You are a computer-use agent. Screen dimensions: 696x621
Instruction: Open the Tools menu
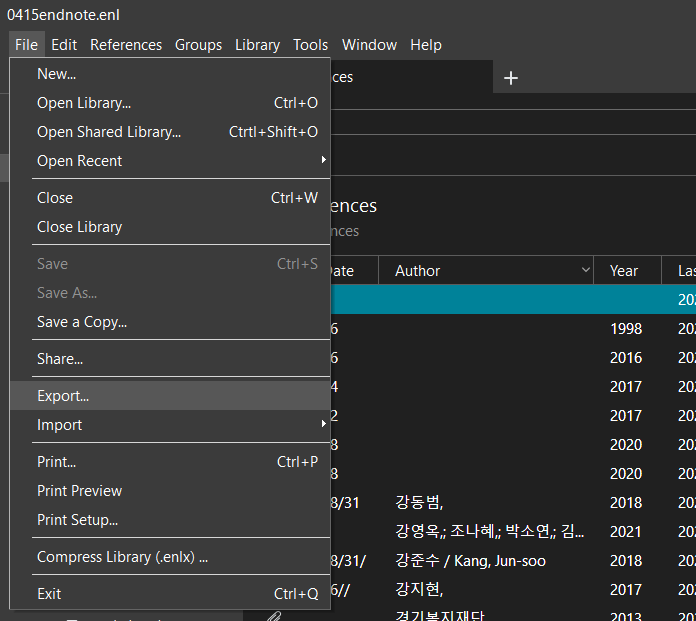click(311, 45)
